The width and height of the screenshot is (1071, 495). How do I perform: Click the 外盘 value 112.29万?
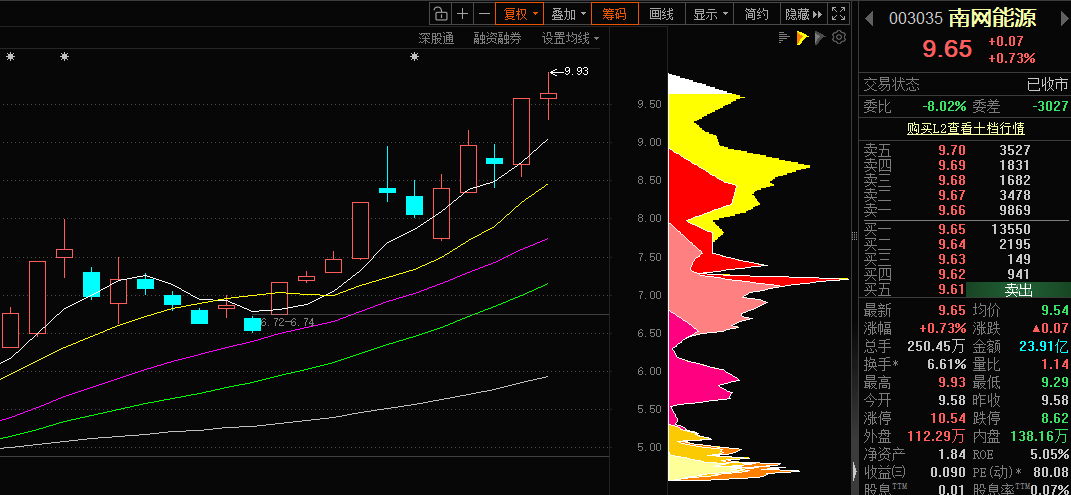click(x=936, y=436)
